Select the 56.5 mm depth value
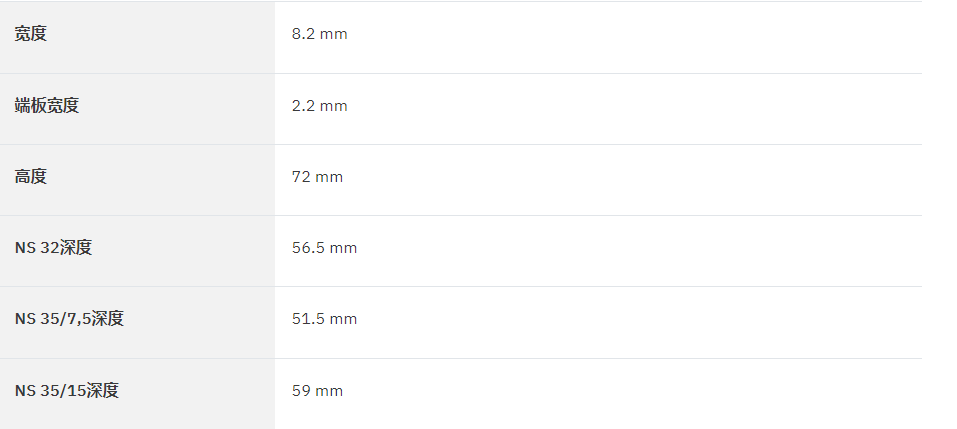This screenshot has width=957, height=429. tap(324, 248)
